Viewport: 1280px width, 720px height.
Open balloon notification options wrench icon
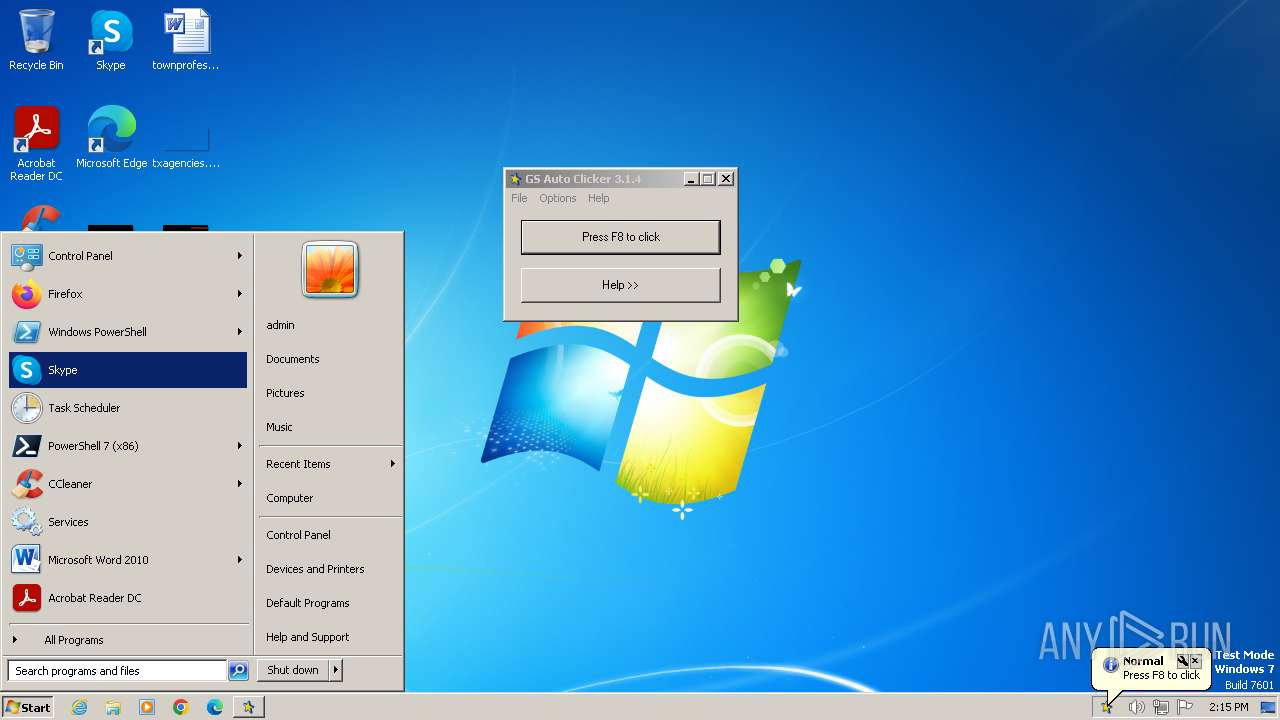coord(1182,661)
